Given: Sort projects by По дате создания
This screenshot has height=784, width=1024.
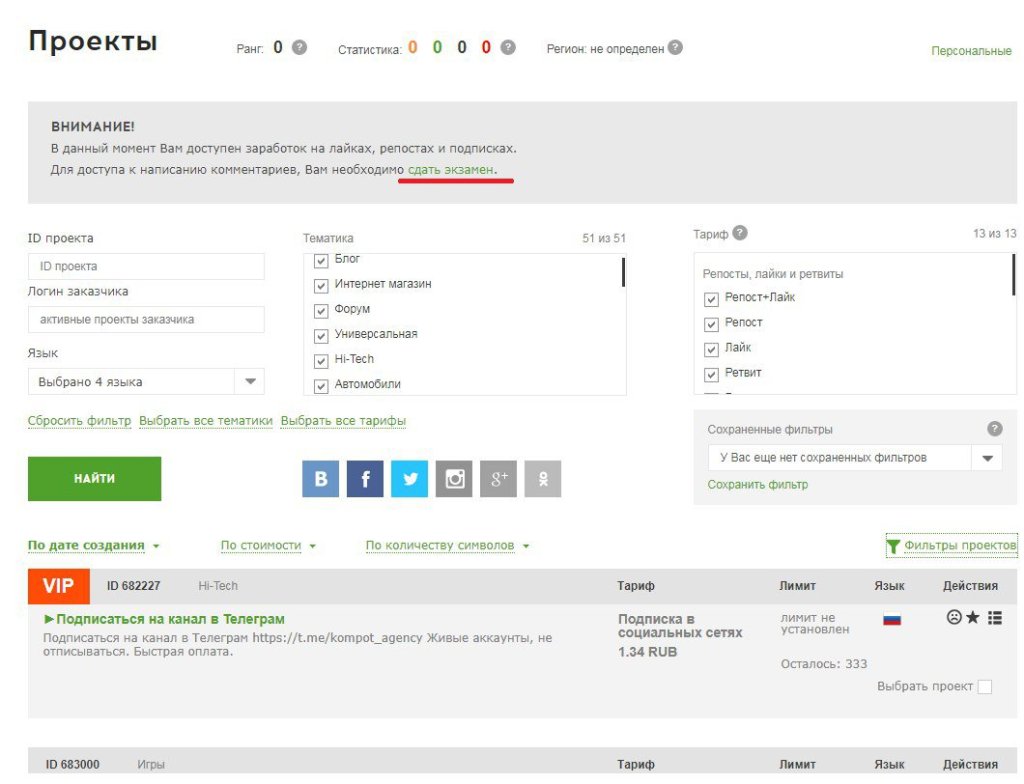Looking at the screenshot, I should (x=92, y=546).
